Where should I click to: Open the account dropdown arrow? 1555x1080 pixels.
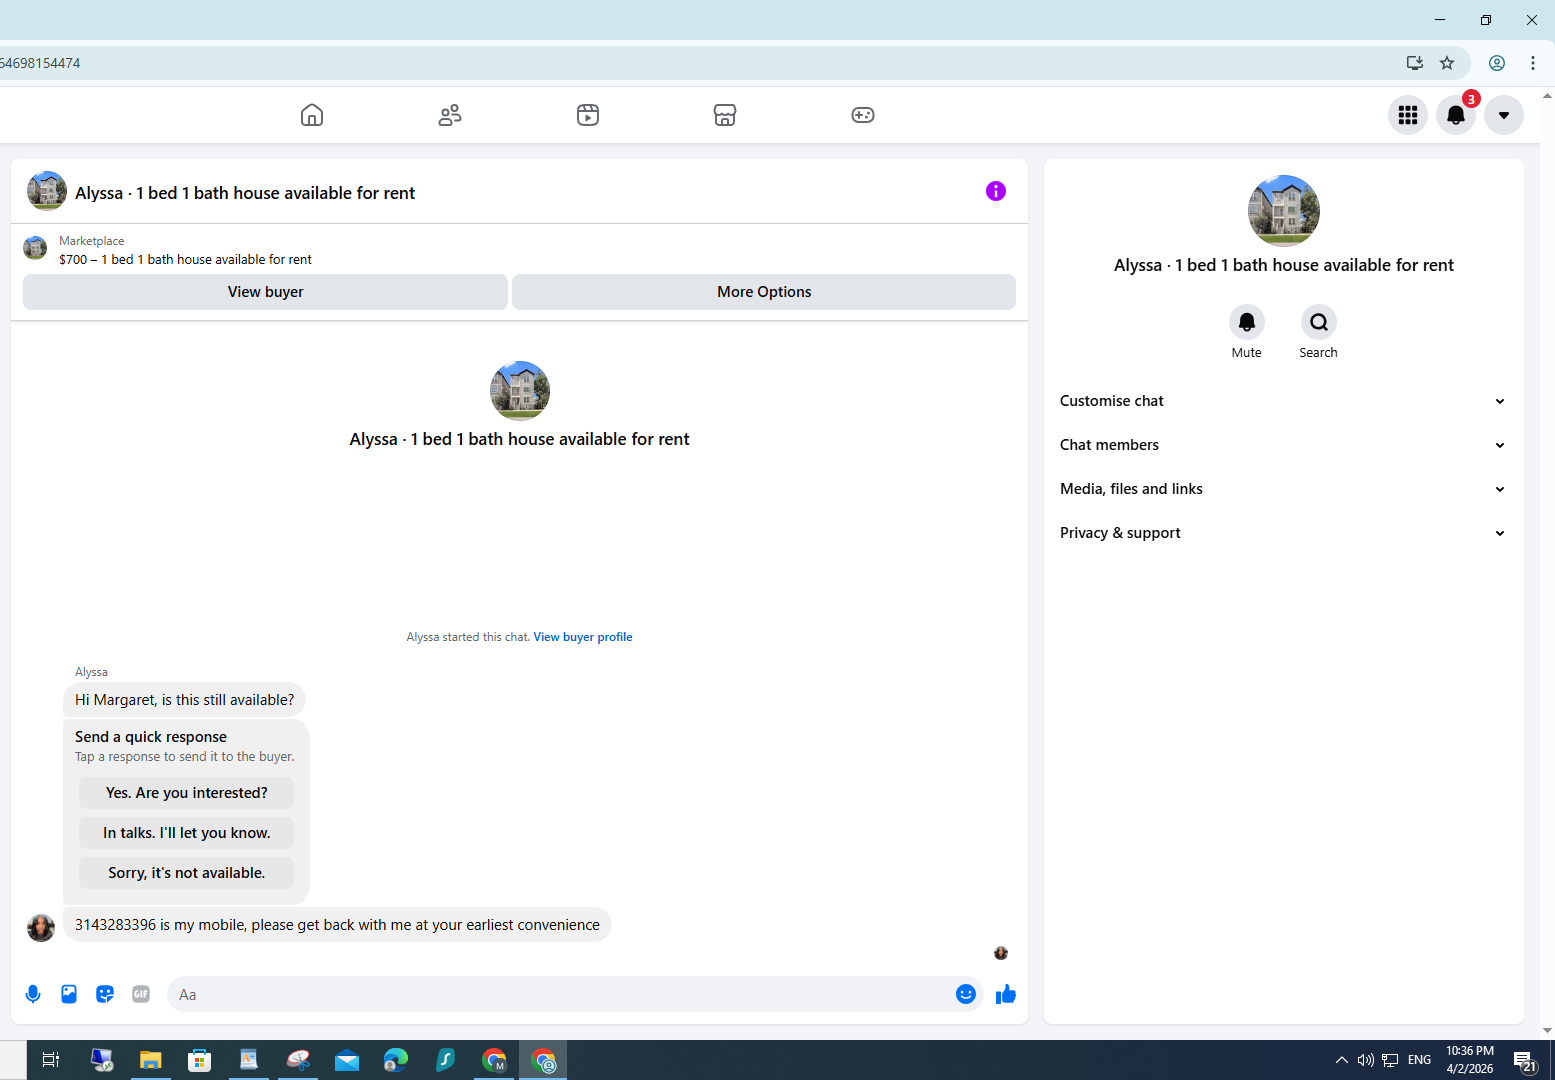coord(1504,115)
